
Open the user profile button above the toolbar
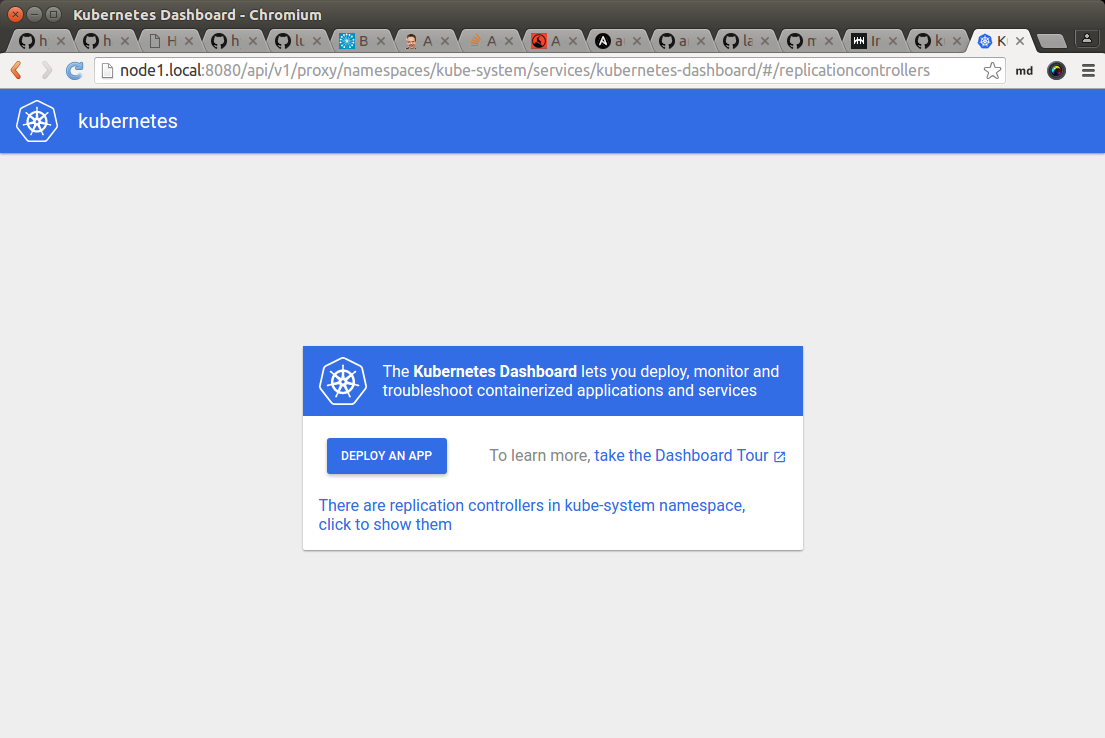point(1087,39)
